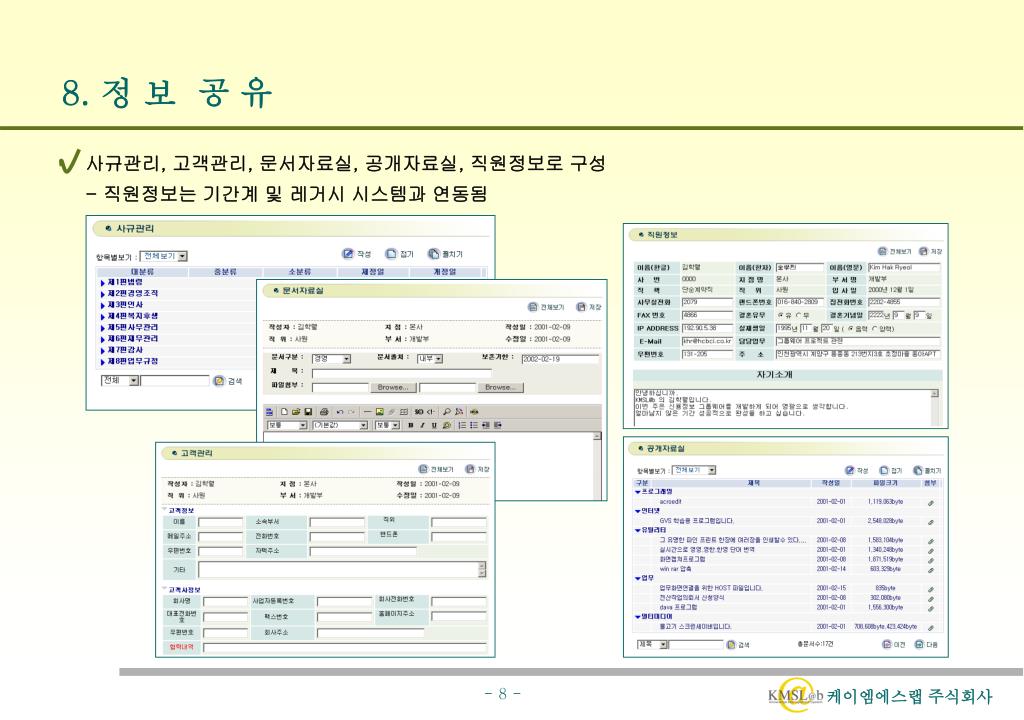Viewport: 1024px width, 720px height.
Task: Click open folder icon in 문서자료실 editor toolbar
Action: tap(296, 412)
